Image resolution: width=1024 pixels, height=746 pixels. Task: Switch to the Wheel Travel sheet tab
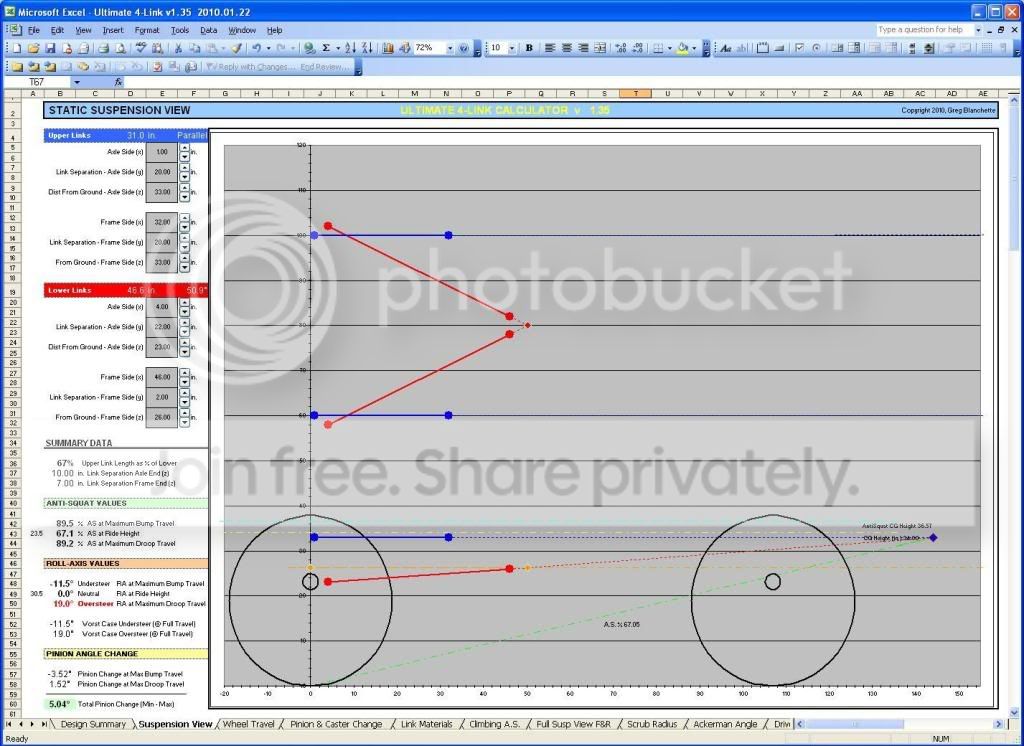point(249,724)
